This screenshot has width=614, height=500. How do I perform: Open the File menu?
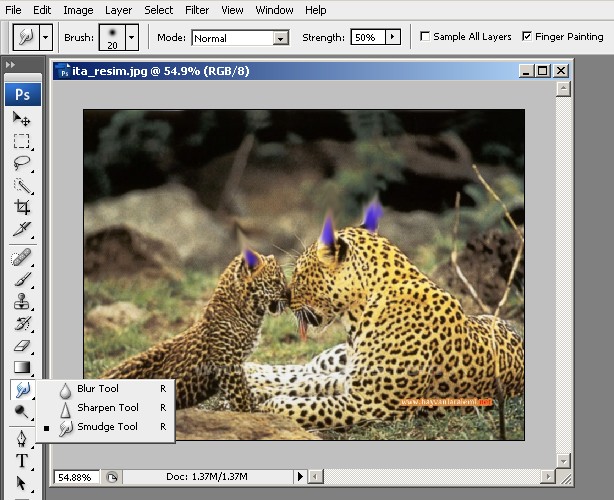click(13, 10)
